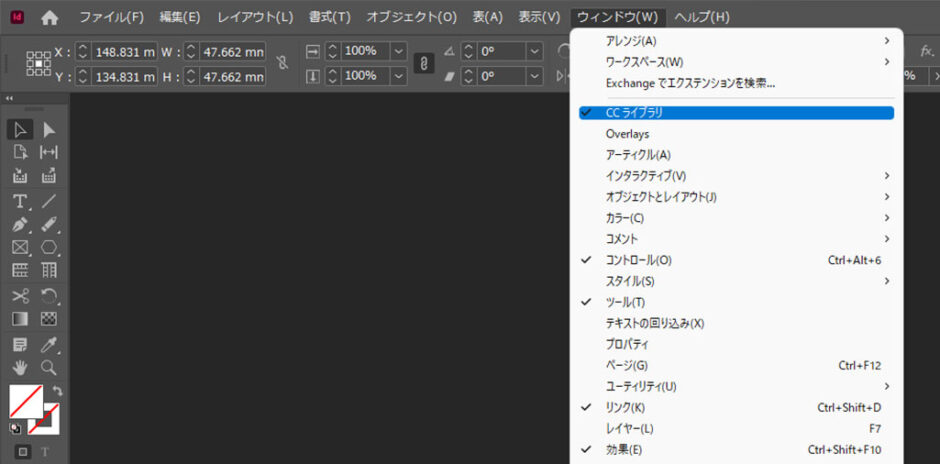This screenshot has width=940, height=464.
Task: Click the Home icon
Action: point(50,18)
